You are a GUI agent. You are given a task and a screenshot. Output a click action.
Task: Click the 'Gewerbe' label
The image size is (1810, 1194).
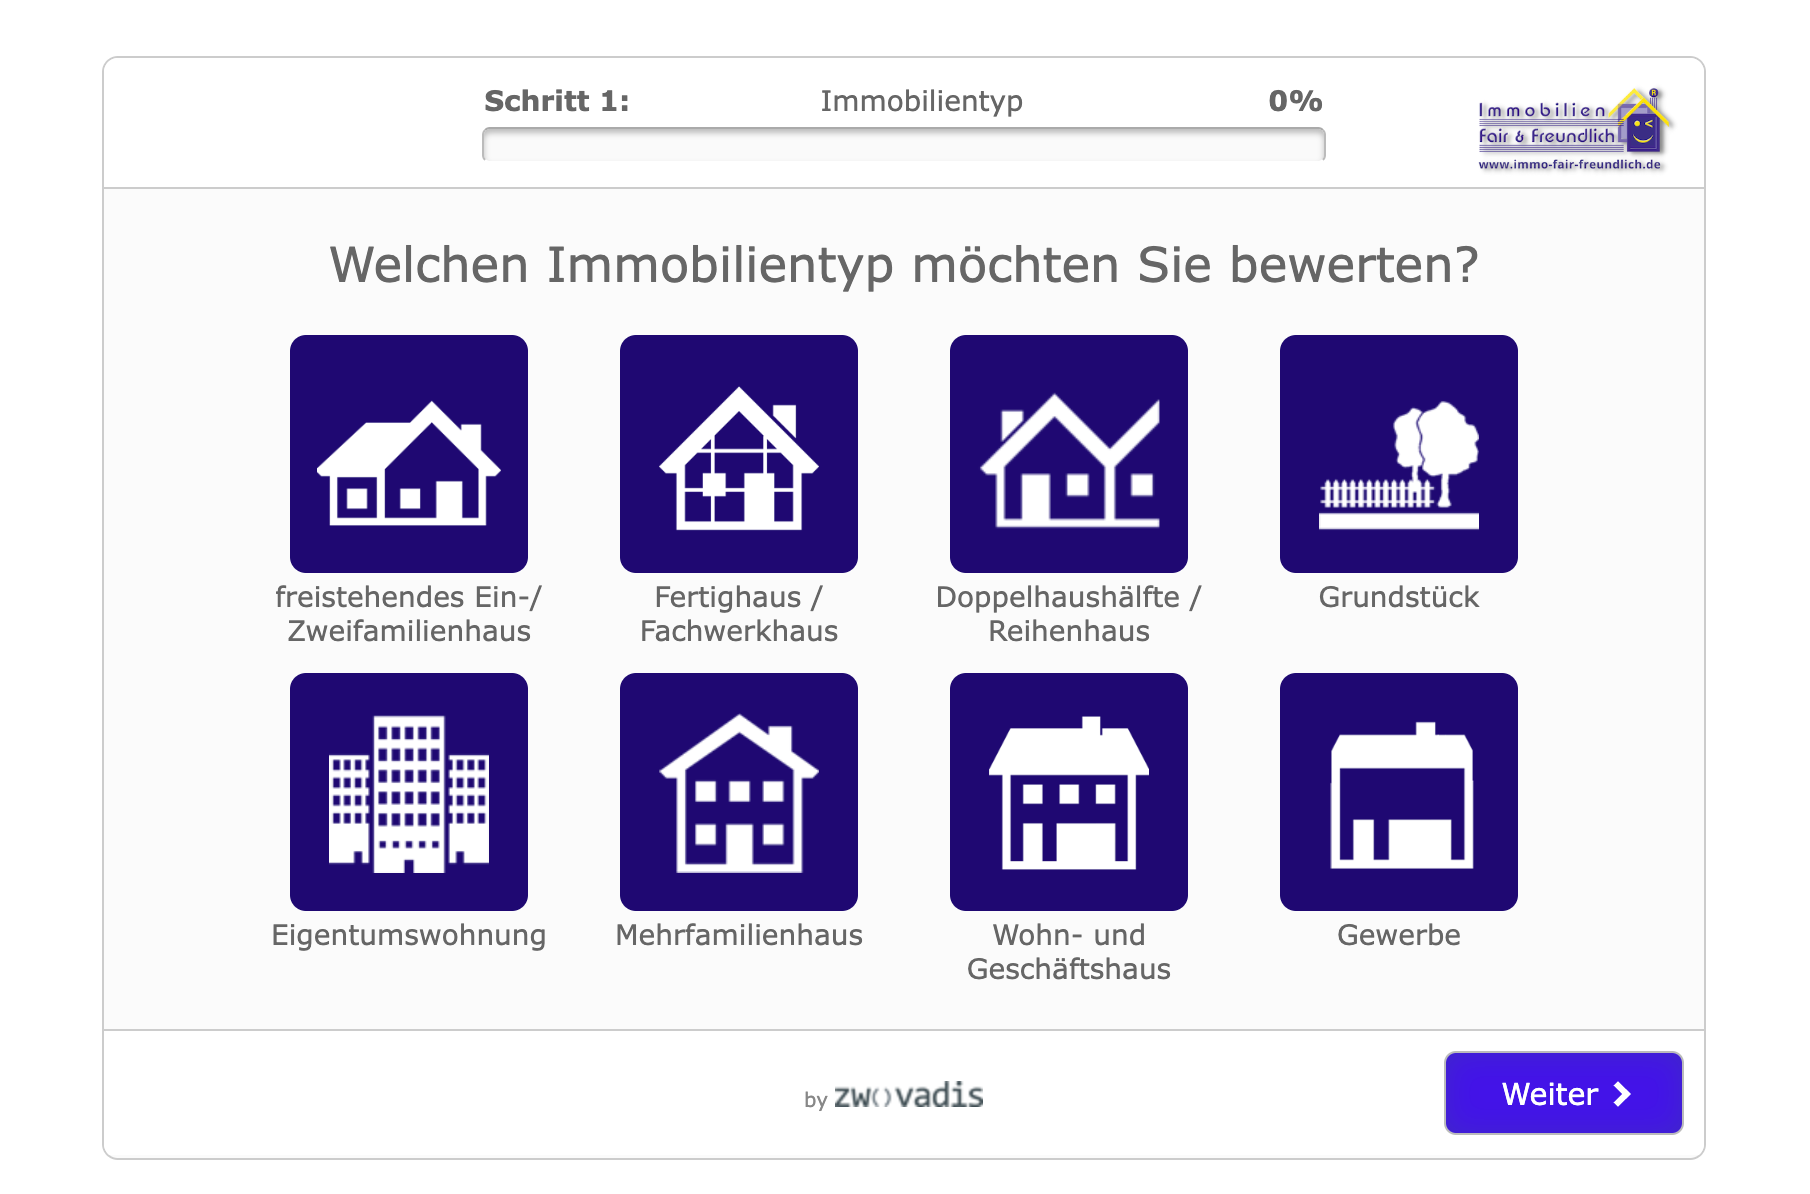(x=1399, y=935)
